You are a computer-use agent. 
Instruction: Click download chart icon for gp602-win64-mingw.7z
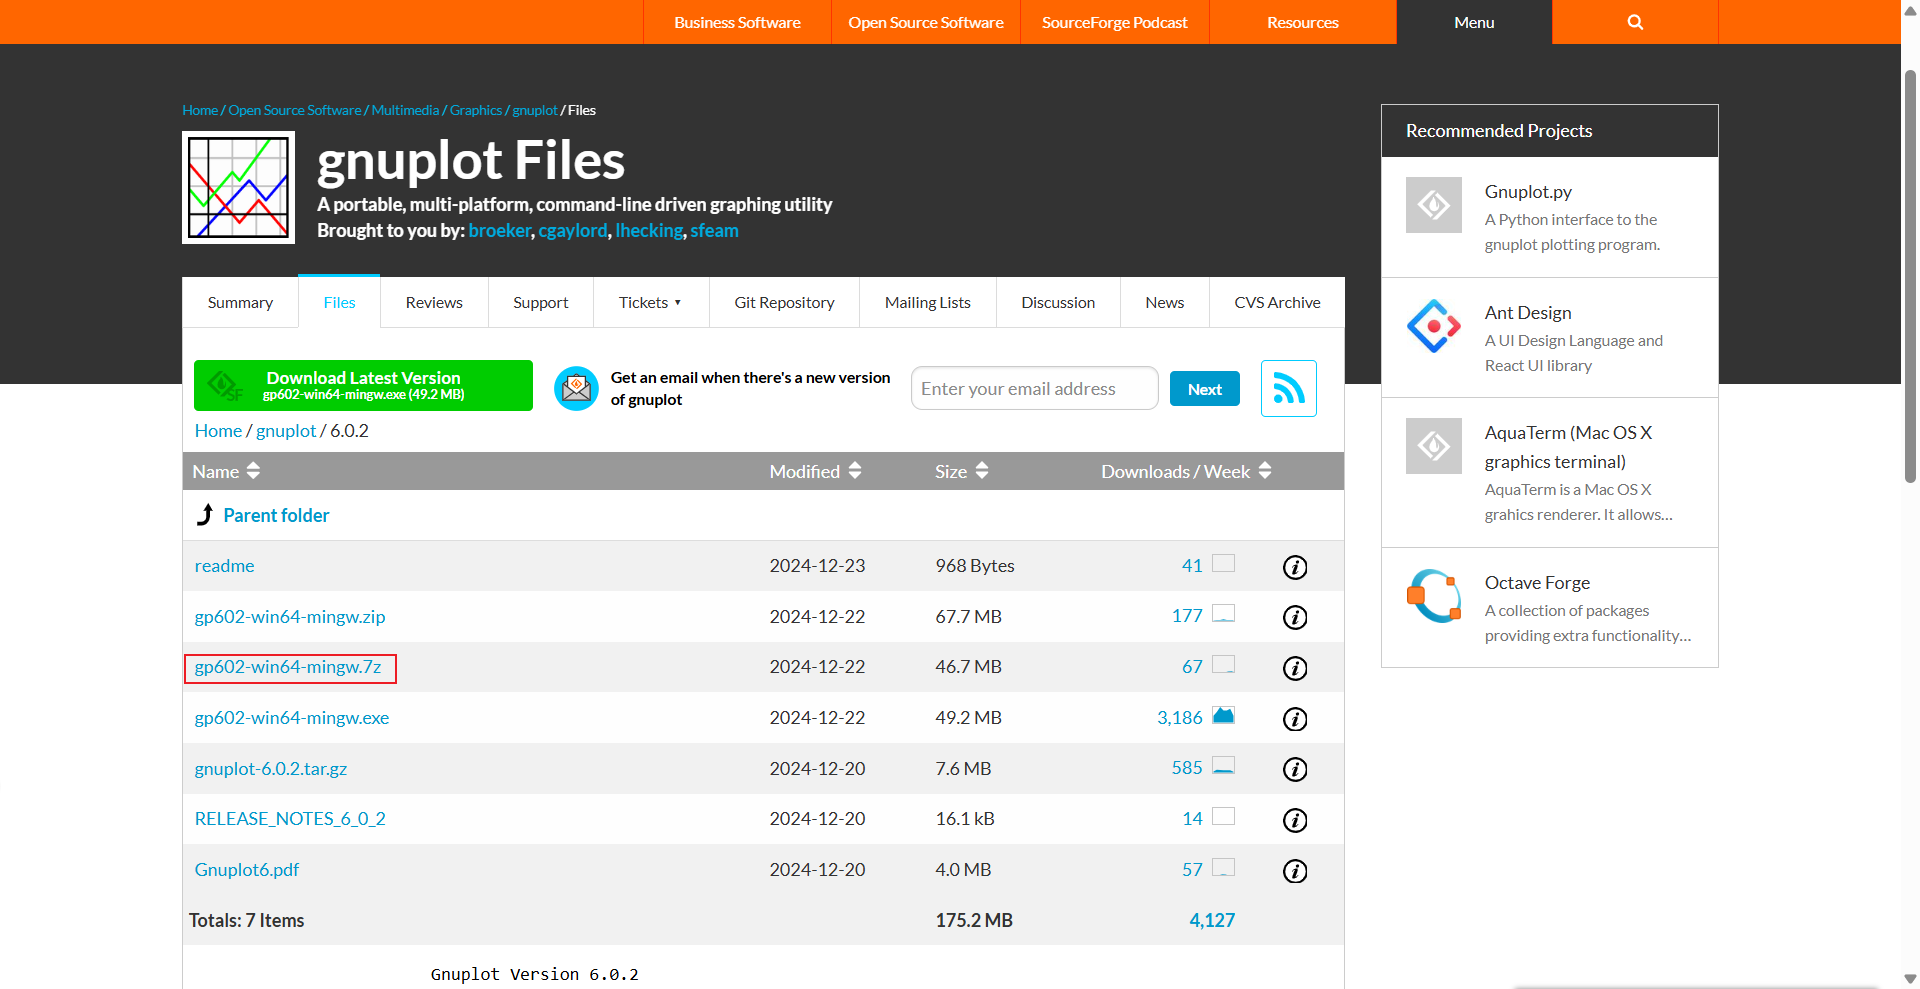(1223, 664)
